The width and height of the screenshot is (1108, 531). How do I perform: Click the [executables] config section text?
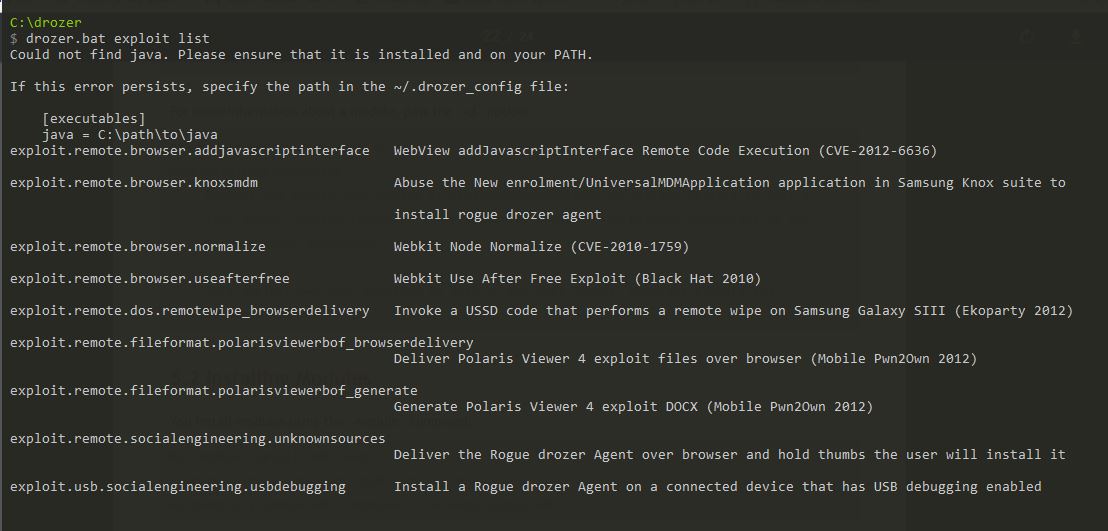pos(93,118)
